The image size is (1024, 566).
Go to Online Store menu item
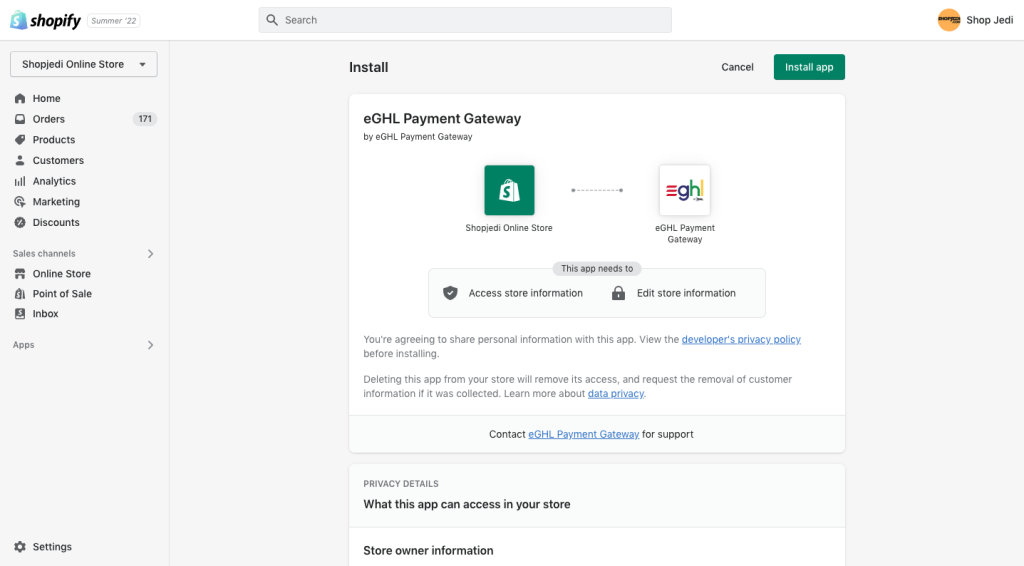click(61, 274)
